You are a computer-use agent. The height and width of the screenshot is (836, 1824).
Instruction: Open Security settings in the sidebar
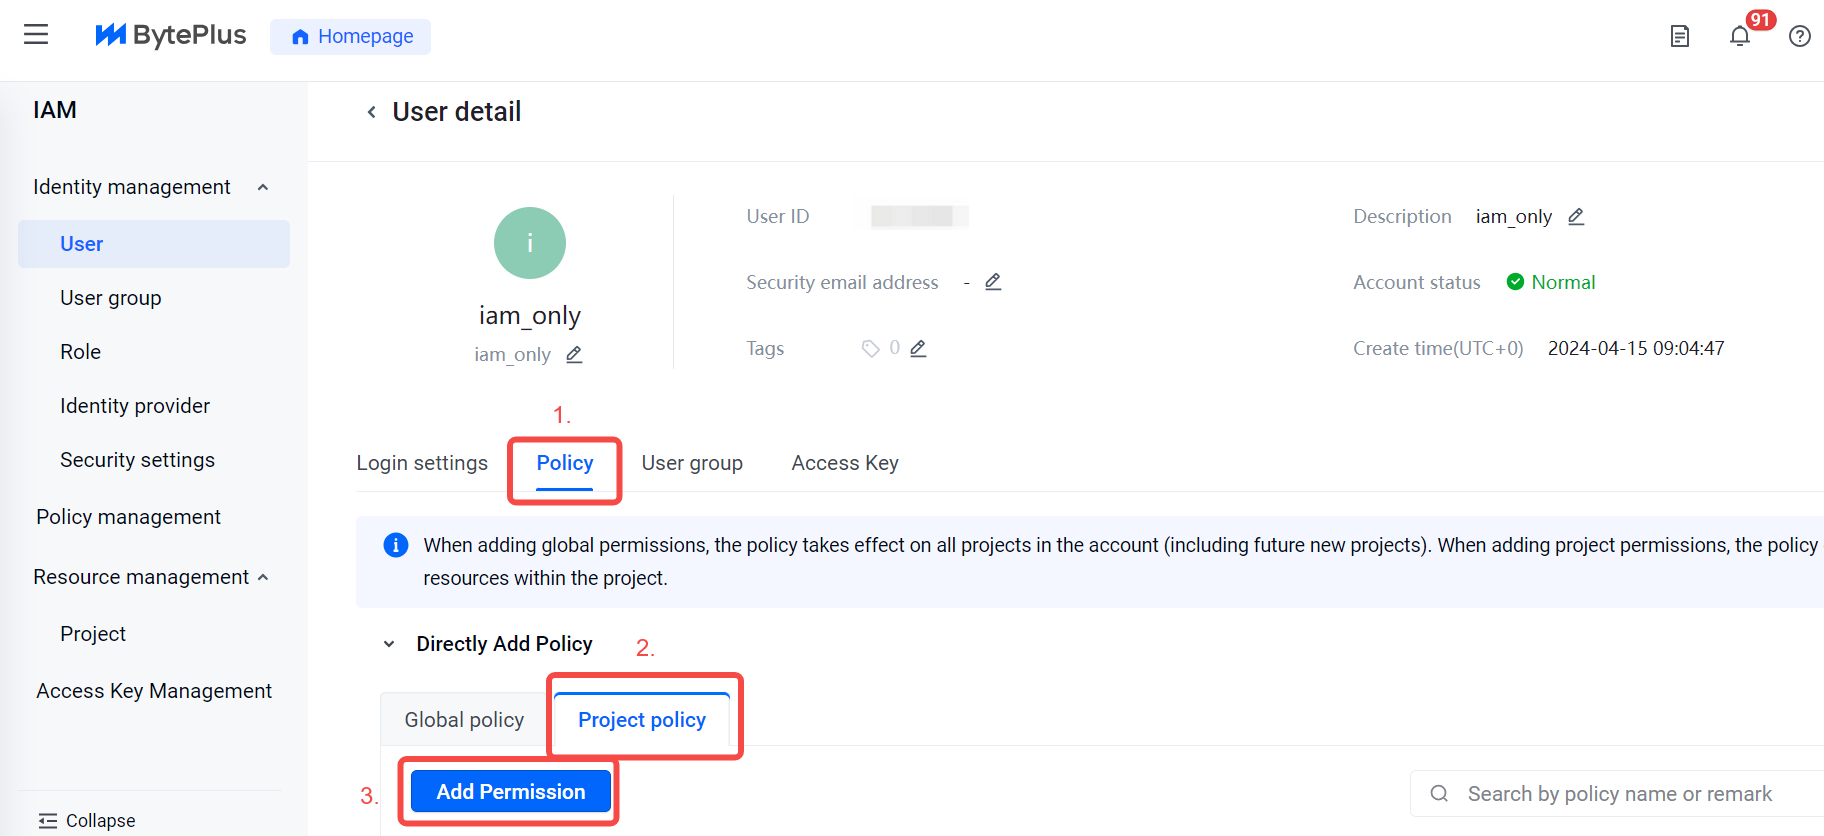point(137,460)
